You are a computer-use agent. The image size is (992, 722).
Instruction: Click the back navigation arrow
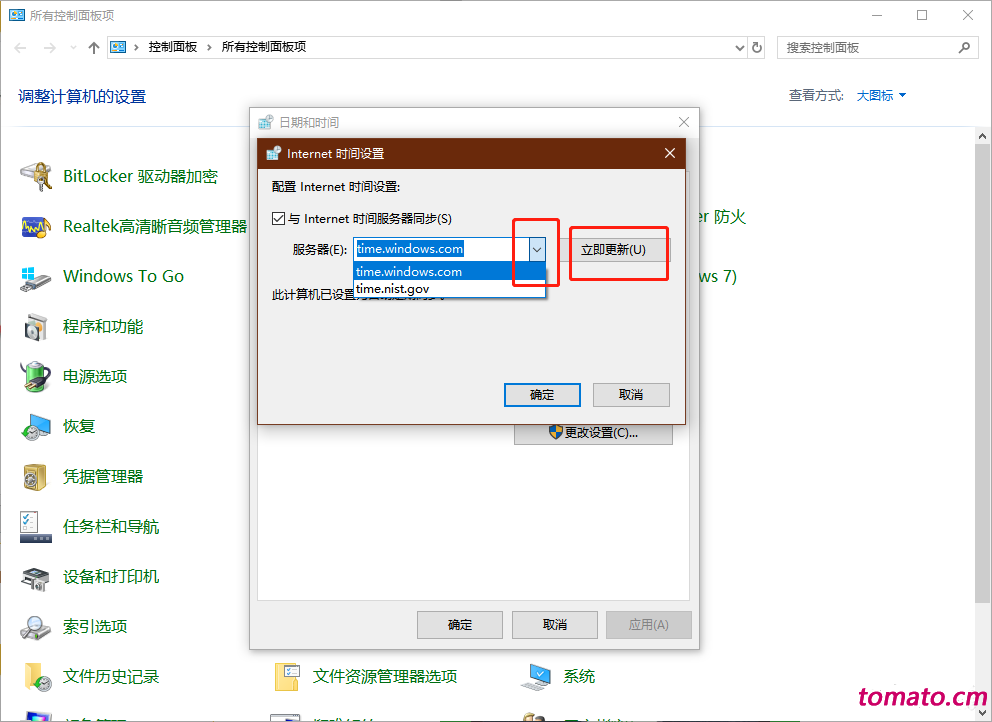[20, 47]
